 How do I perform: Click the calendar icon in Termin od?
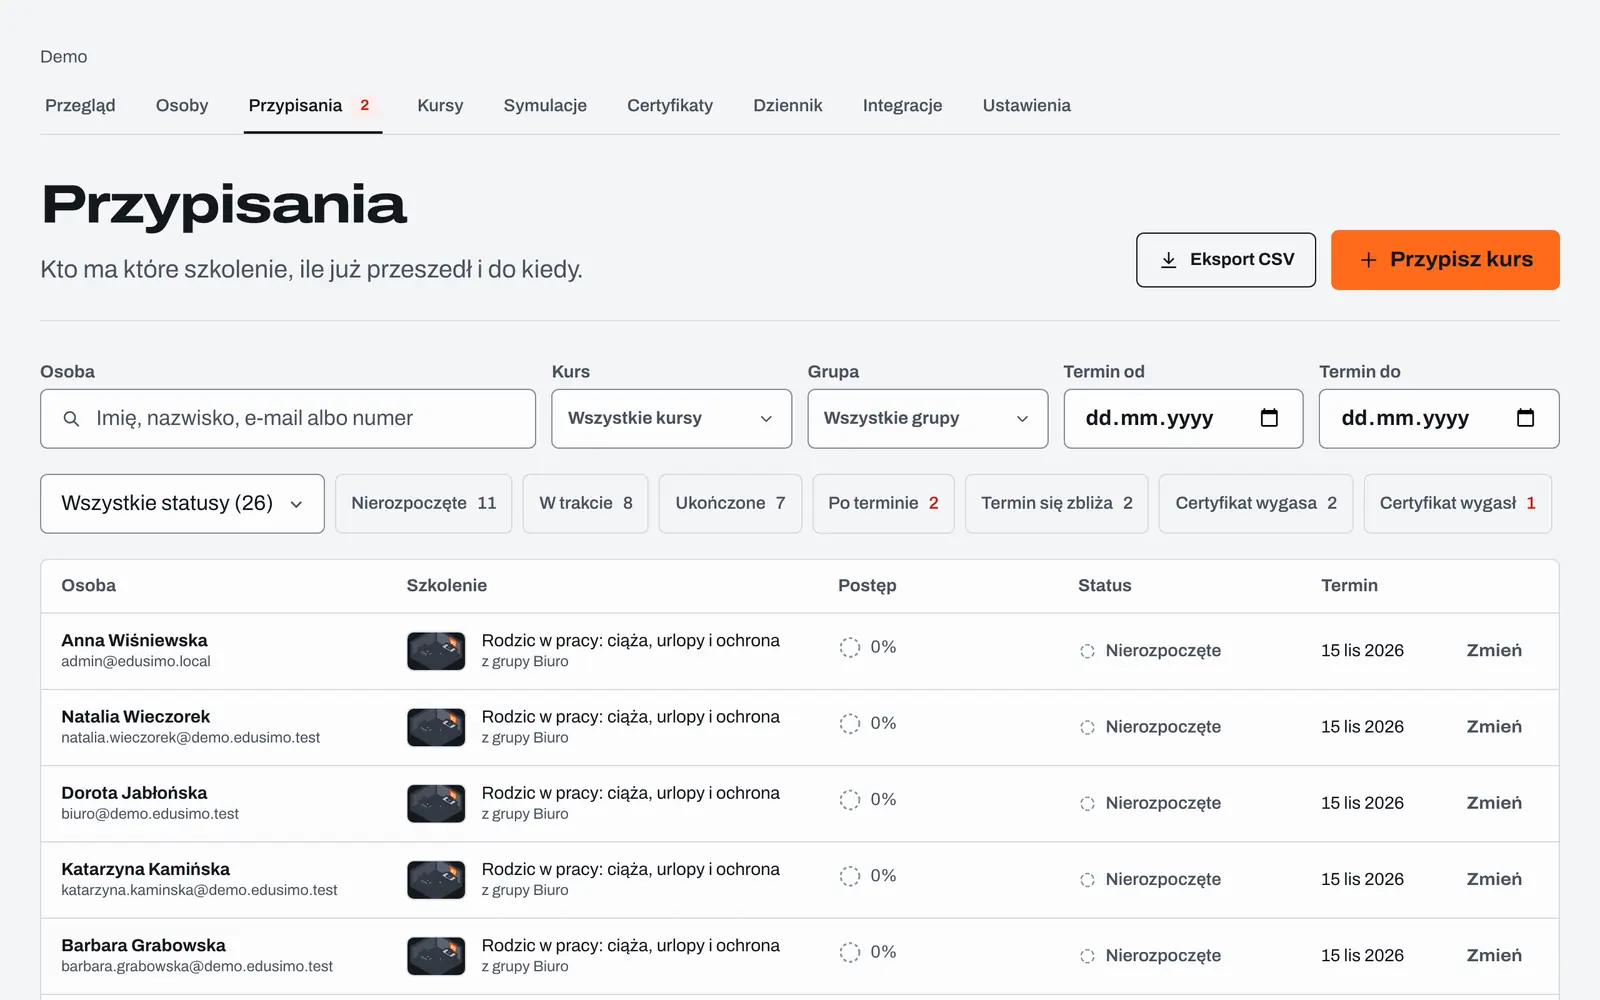click(x=1269, y=418)
